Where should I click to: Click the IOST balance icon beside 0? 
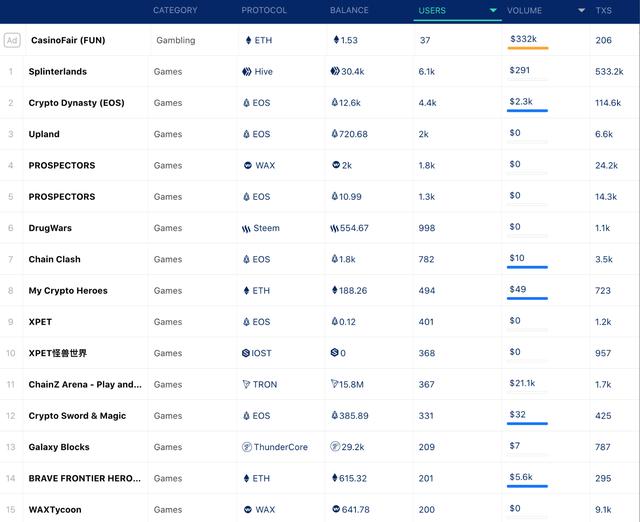tap(334, 352)
